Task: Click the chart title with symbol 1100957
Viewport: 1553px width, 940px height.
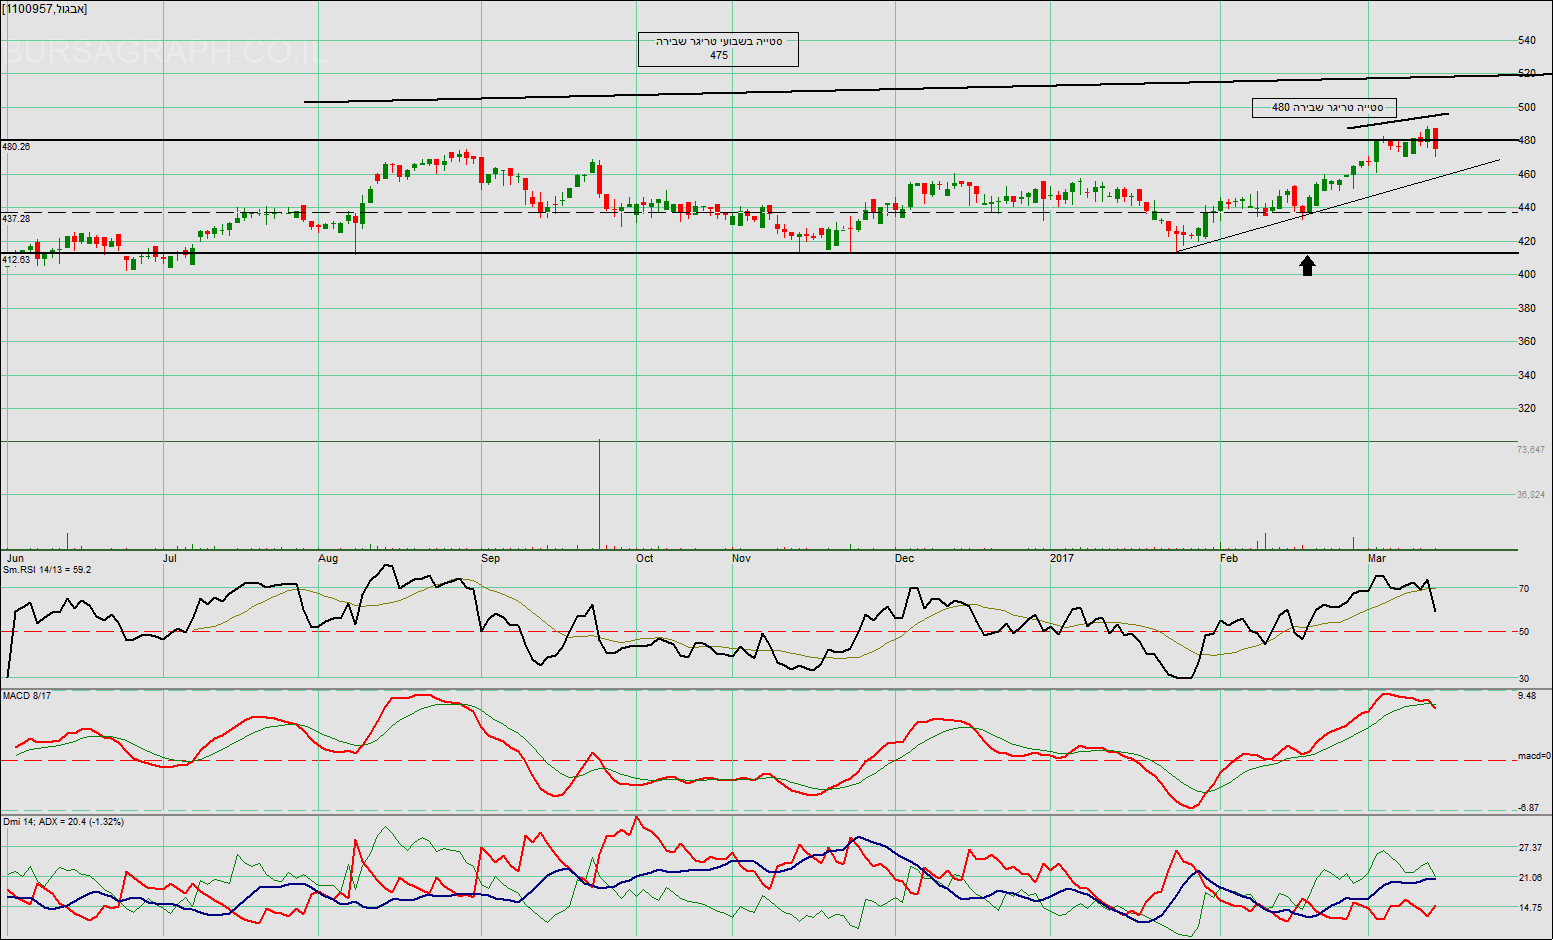Action: (x=45, y=9)
